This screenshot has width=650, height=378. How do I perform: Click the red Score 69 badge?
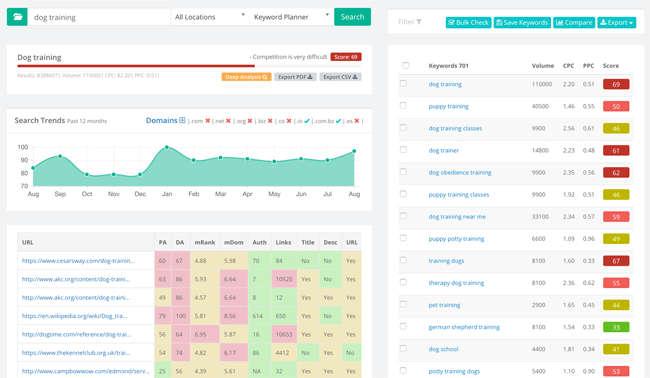[x=346, y=57]
